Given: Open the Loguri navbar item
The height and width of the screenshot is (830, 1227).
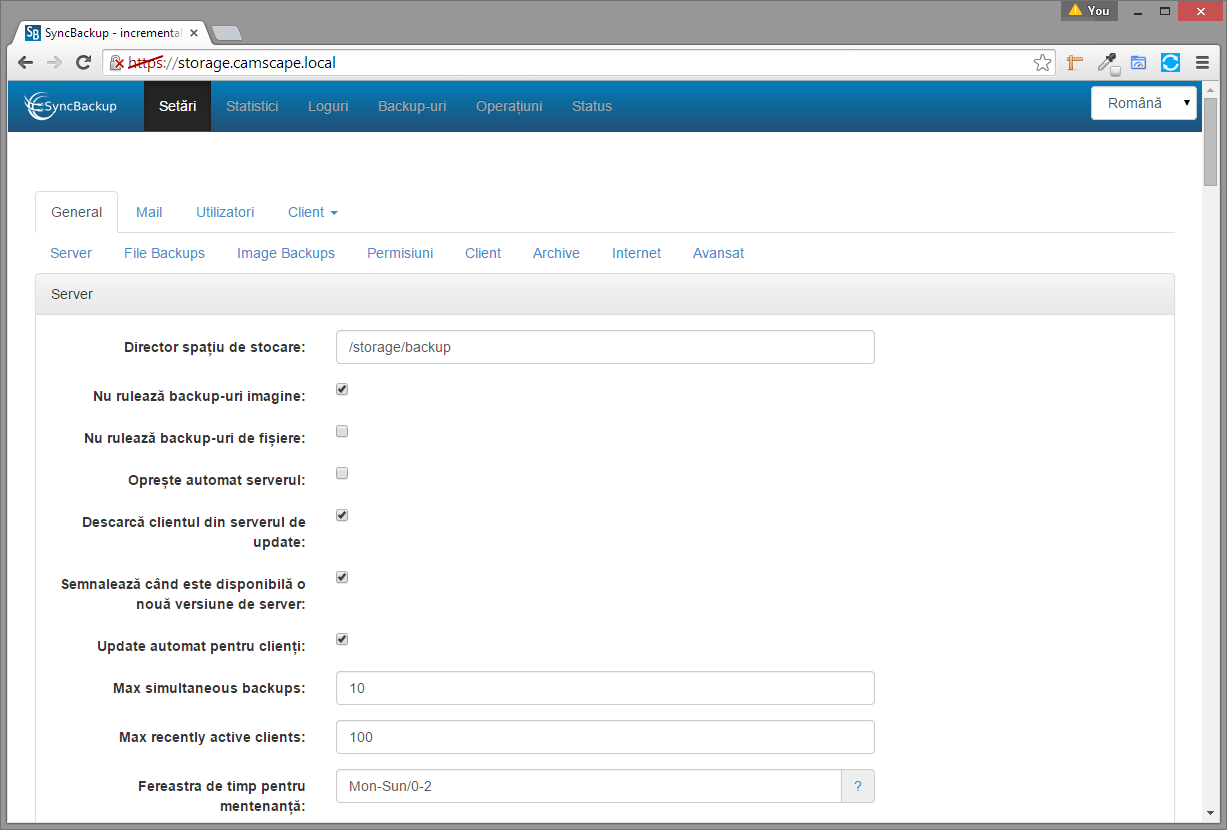Looking at the screenshot, I should [x=328, y=106].
